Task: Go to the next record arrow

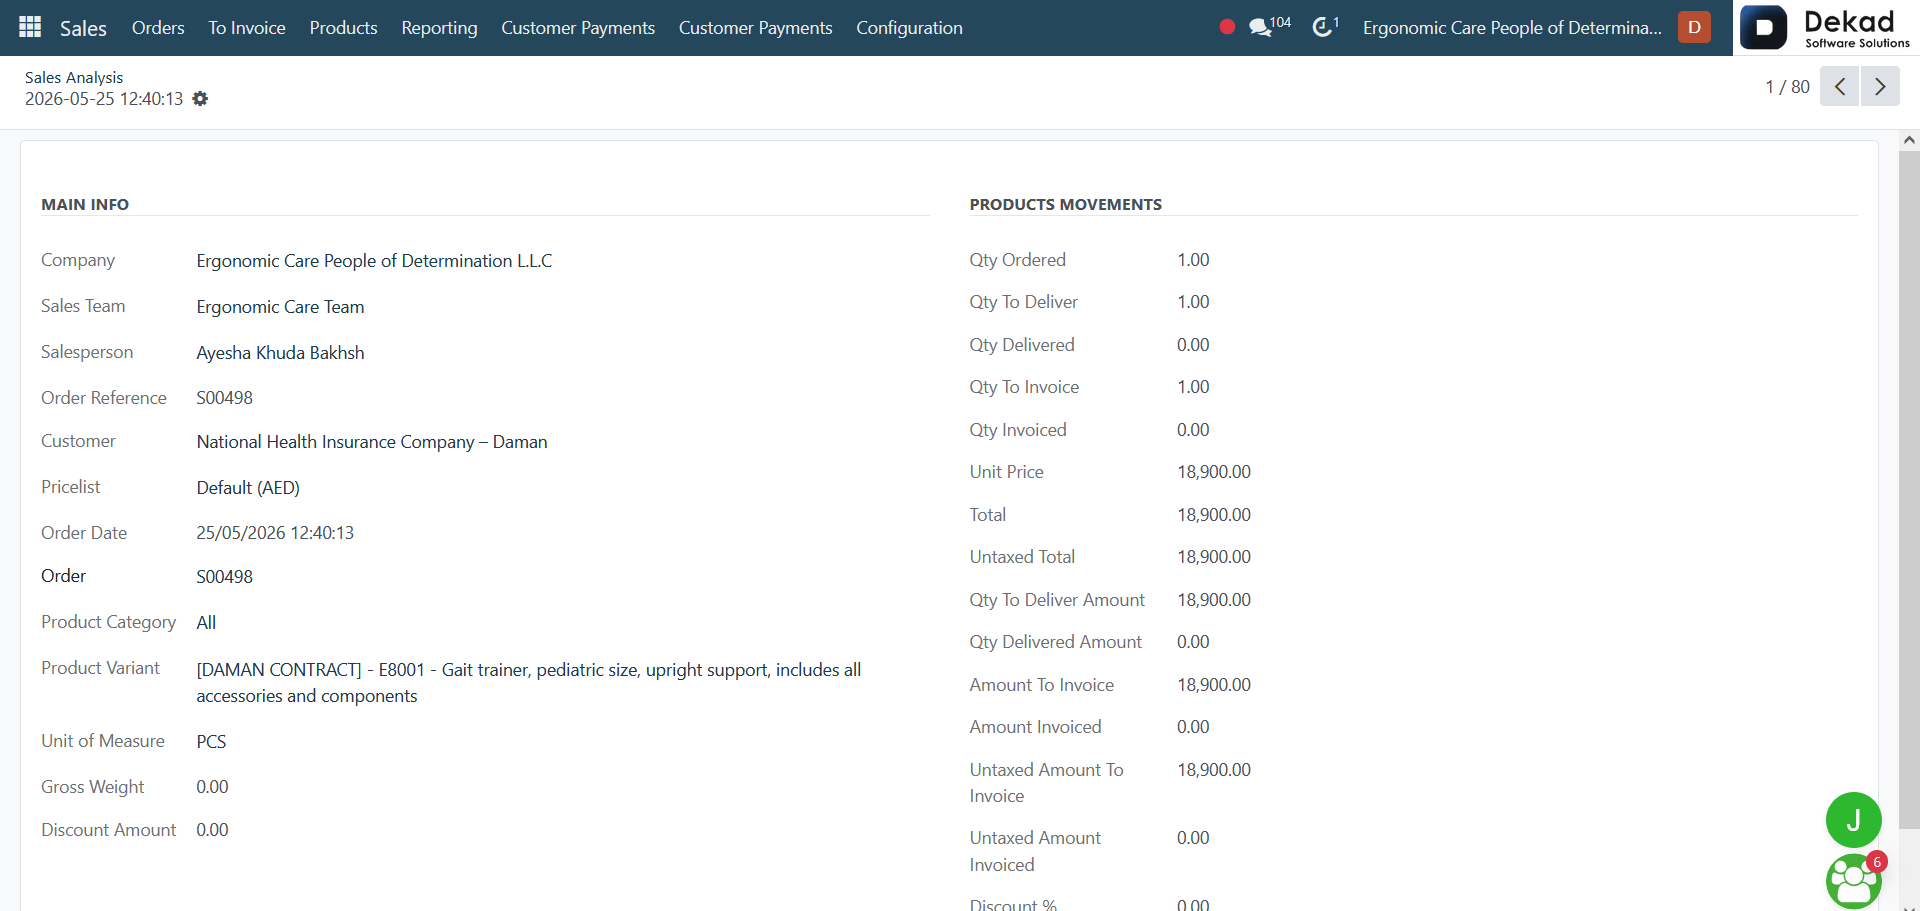Action: [x=1880, y=87]
